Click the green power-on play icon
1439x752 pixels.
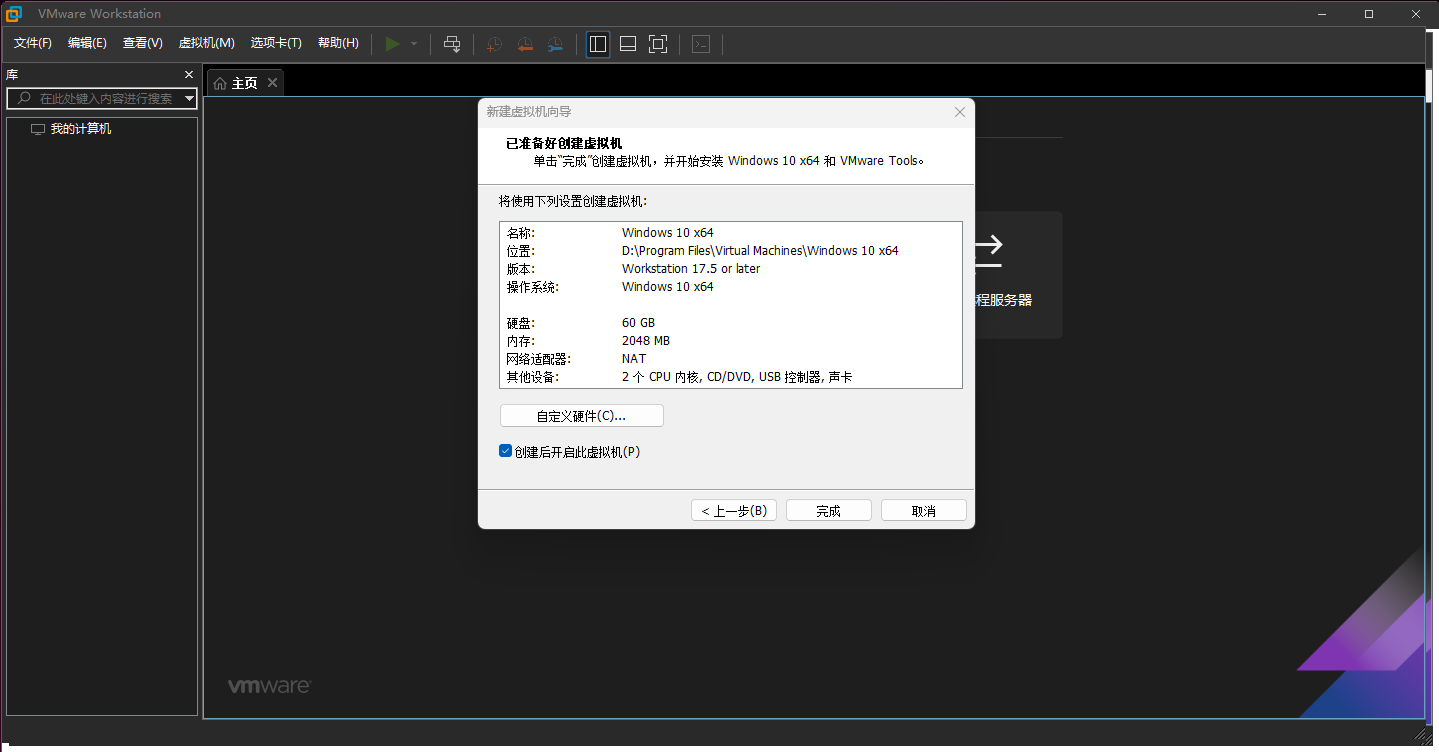click(392, 44)
